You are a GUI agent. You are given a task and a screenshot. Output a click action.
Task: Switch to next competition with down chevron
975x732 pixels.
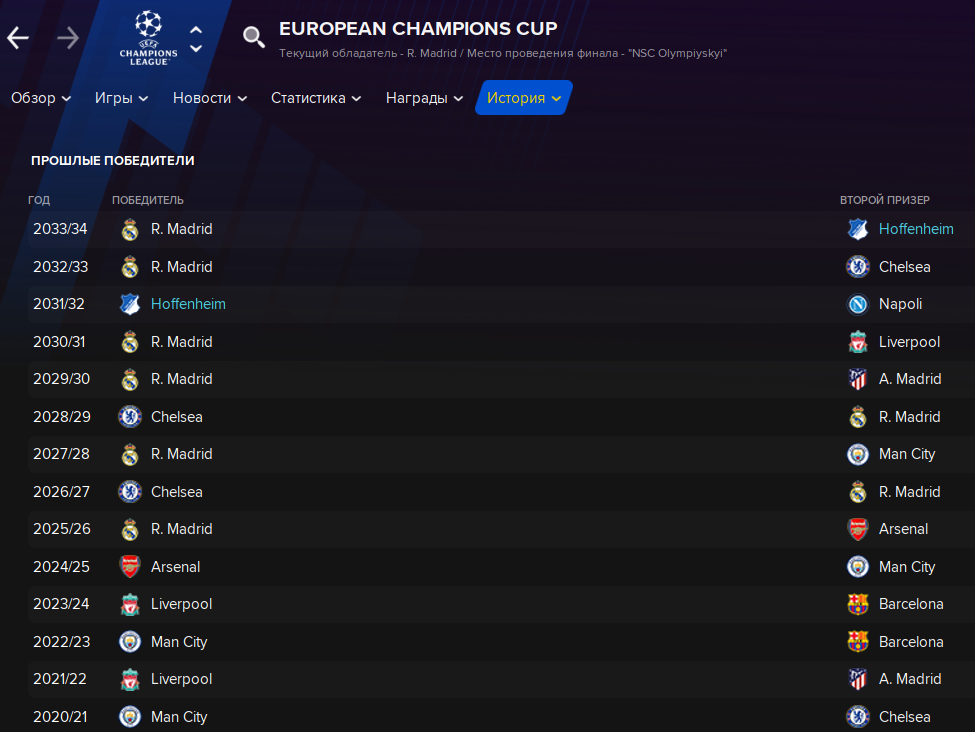[196, 49]
